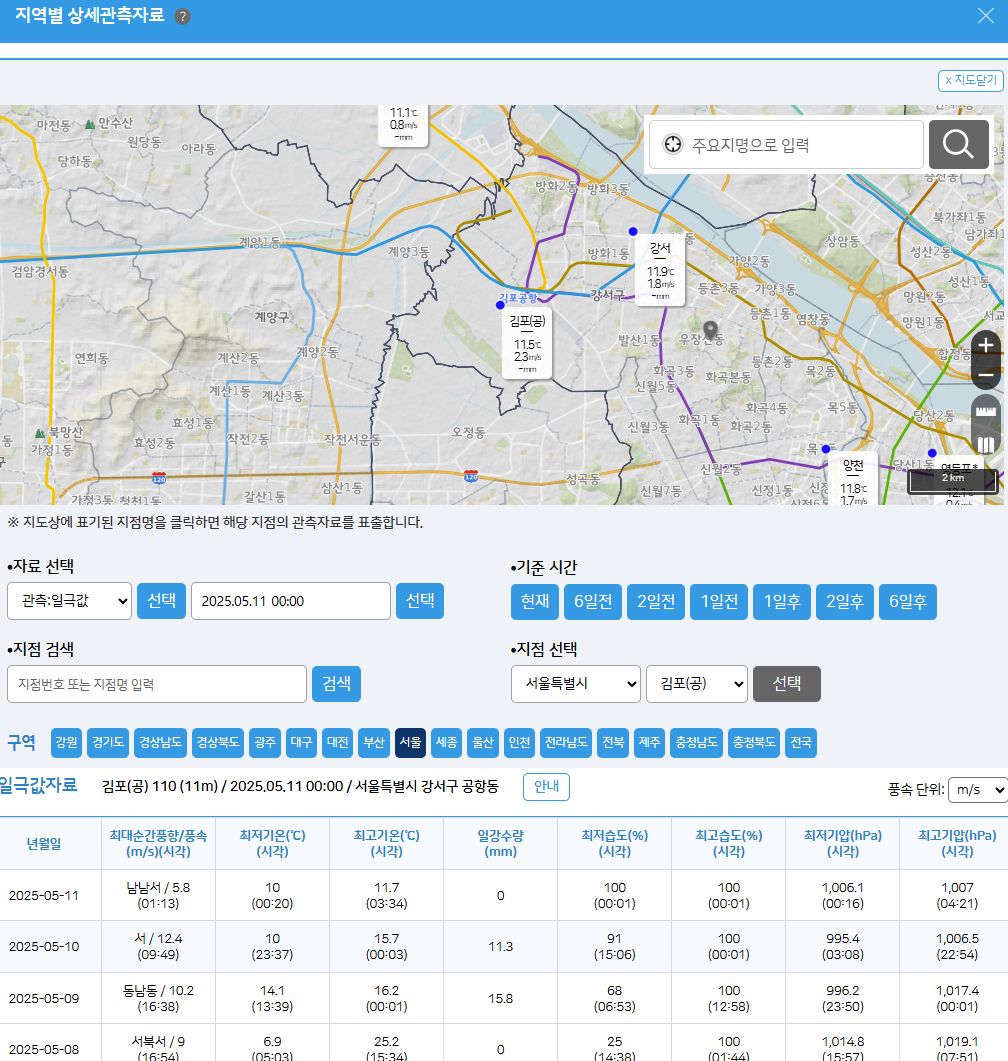Screen dimensions: 1008x1061
Task: Jump to 6일전 reference time
Action: coord(593,602)
